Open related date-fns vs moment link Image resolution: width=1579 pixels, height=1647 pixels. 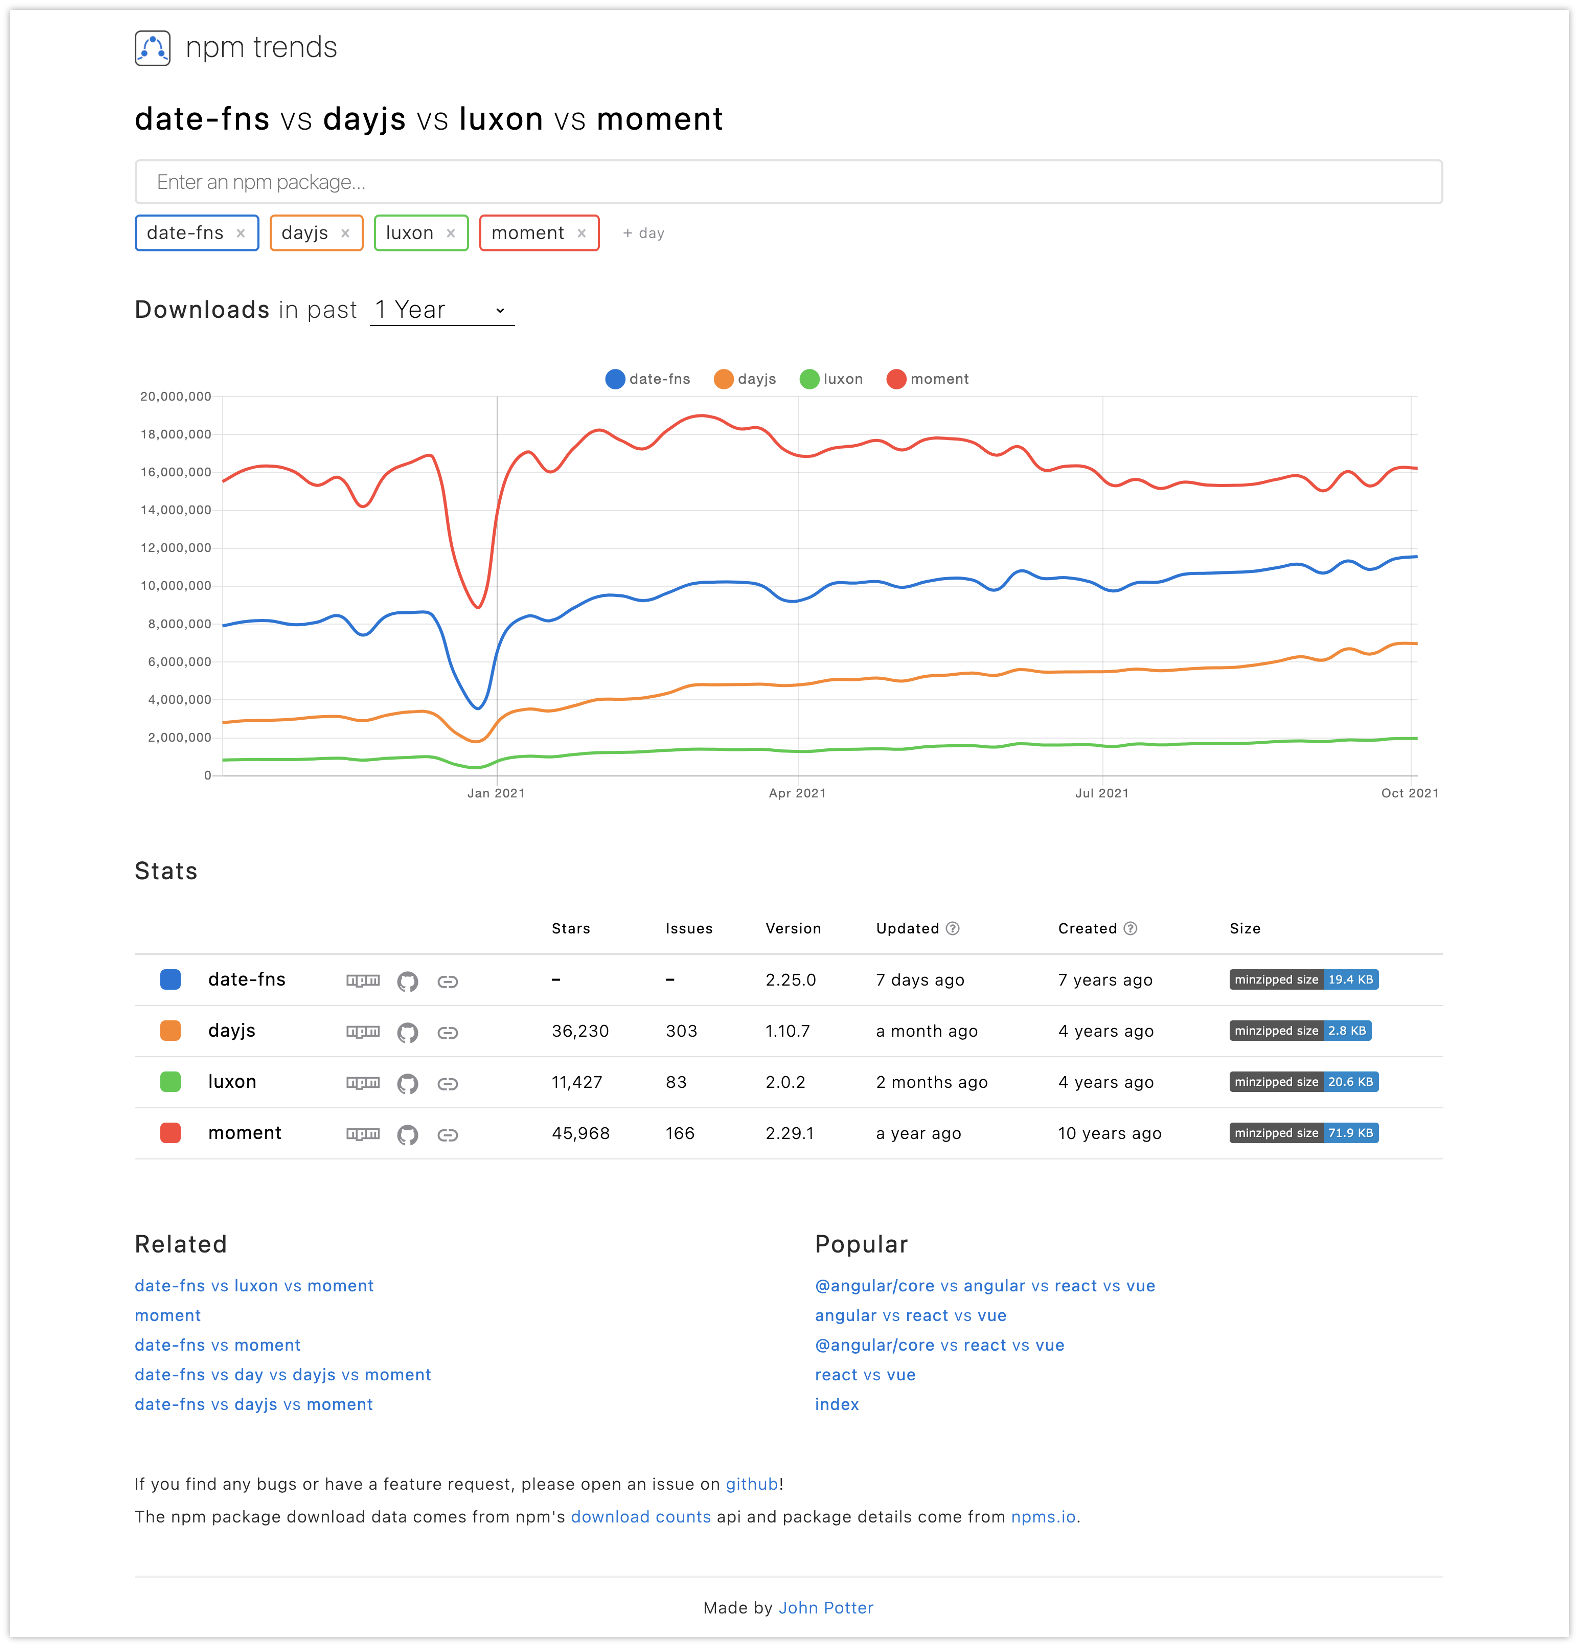coord(218,1346)
